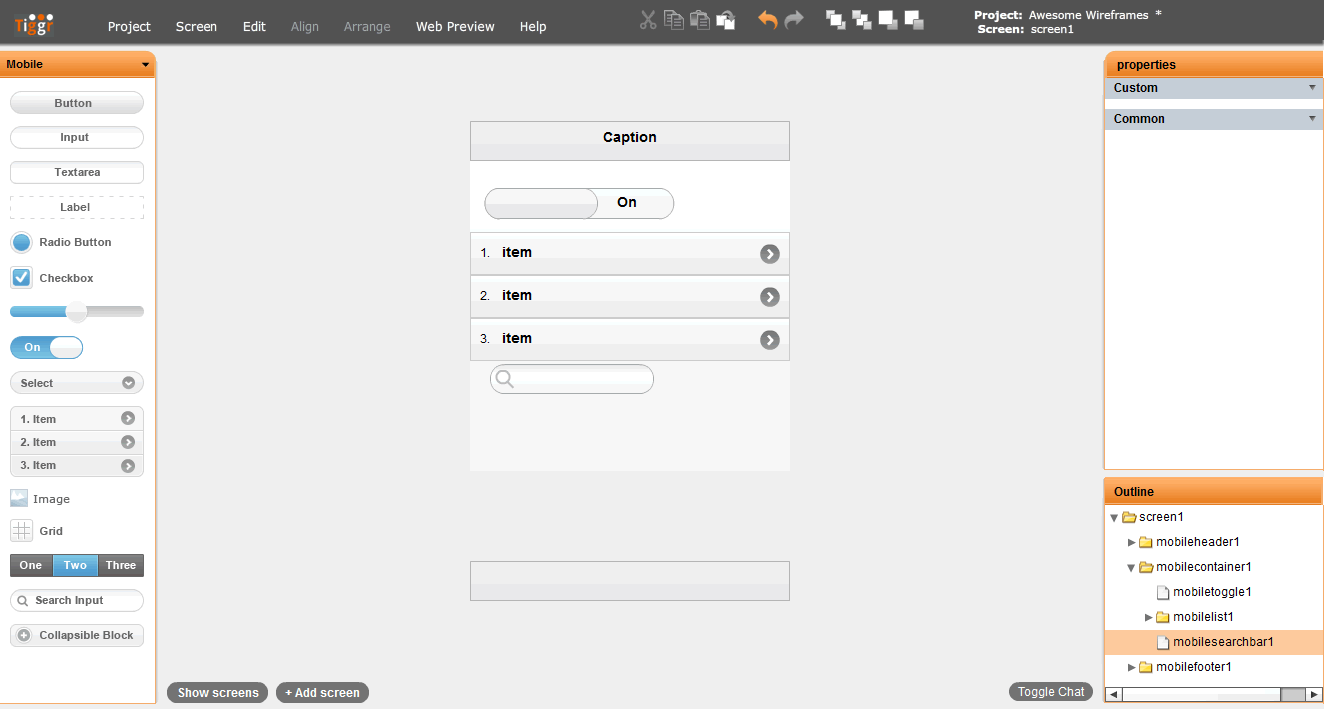The height and width of the screenshot is (709, 1324).
Task: Click arrow icon of canvas list item 1
Action: 769,254
